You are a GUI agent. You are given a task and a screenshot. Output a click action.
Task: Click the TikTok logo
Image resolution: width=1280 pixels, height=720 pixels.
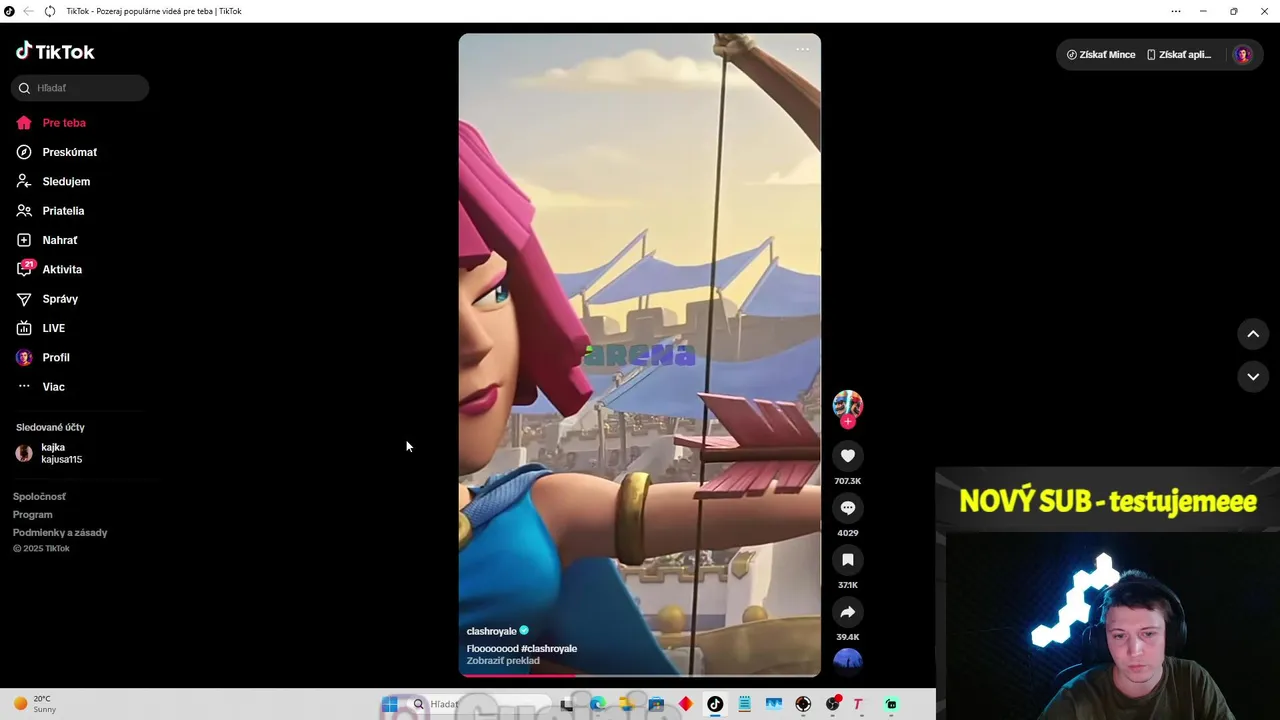coord(55,51)
